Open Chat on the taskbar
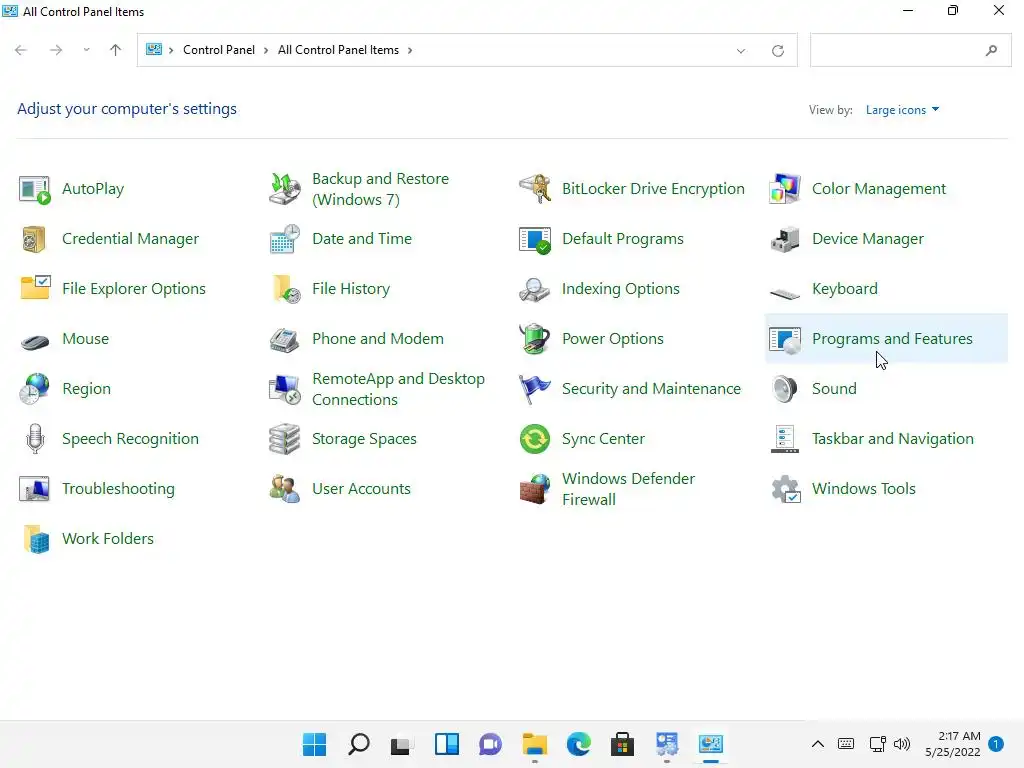 pyautogui.click(x=490, y=744)
